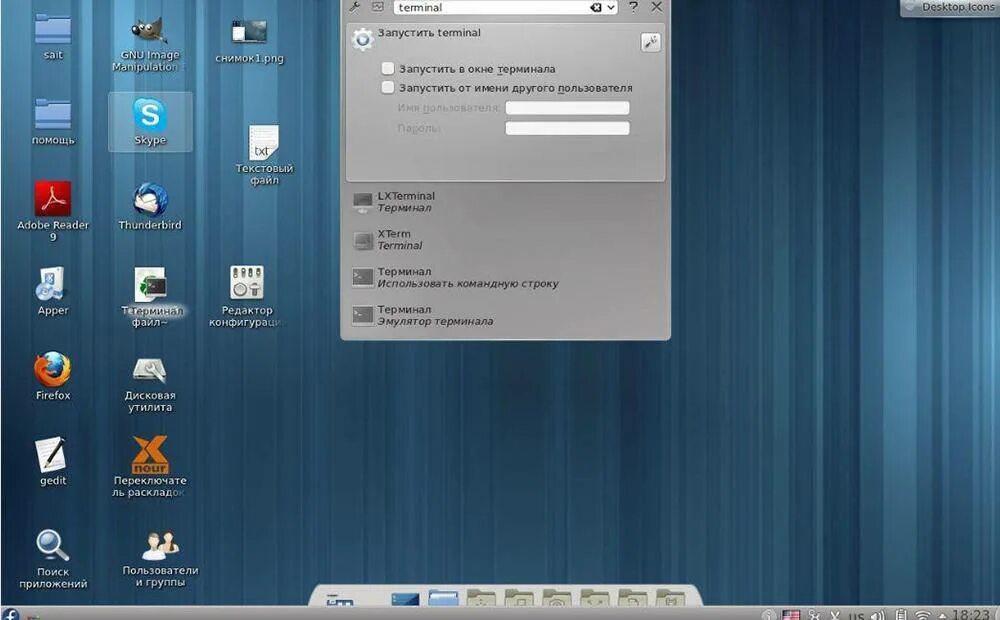The height and width of the screenshot is (620, 1000).
Task: Enable Запустить в окне терминала checkbox
Action: click(x=388, y=68)
